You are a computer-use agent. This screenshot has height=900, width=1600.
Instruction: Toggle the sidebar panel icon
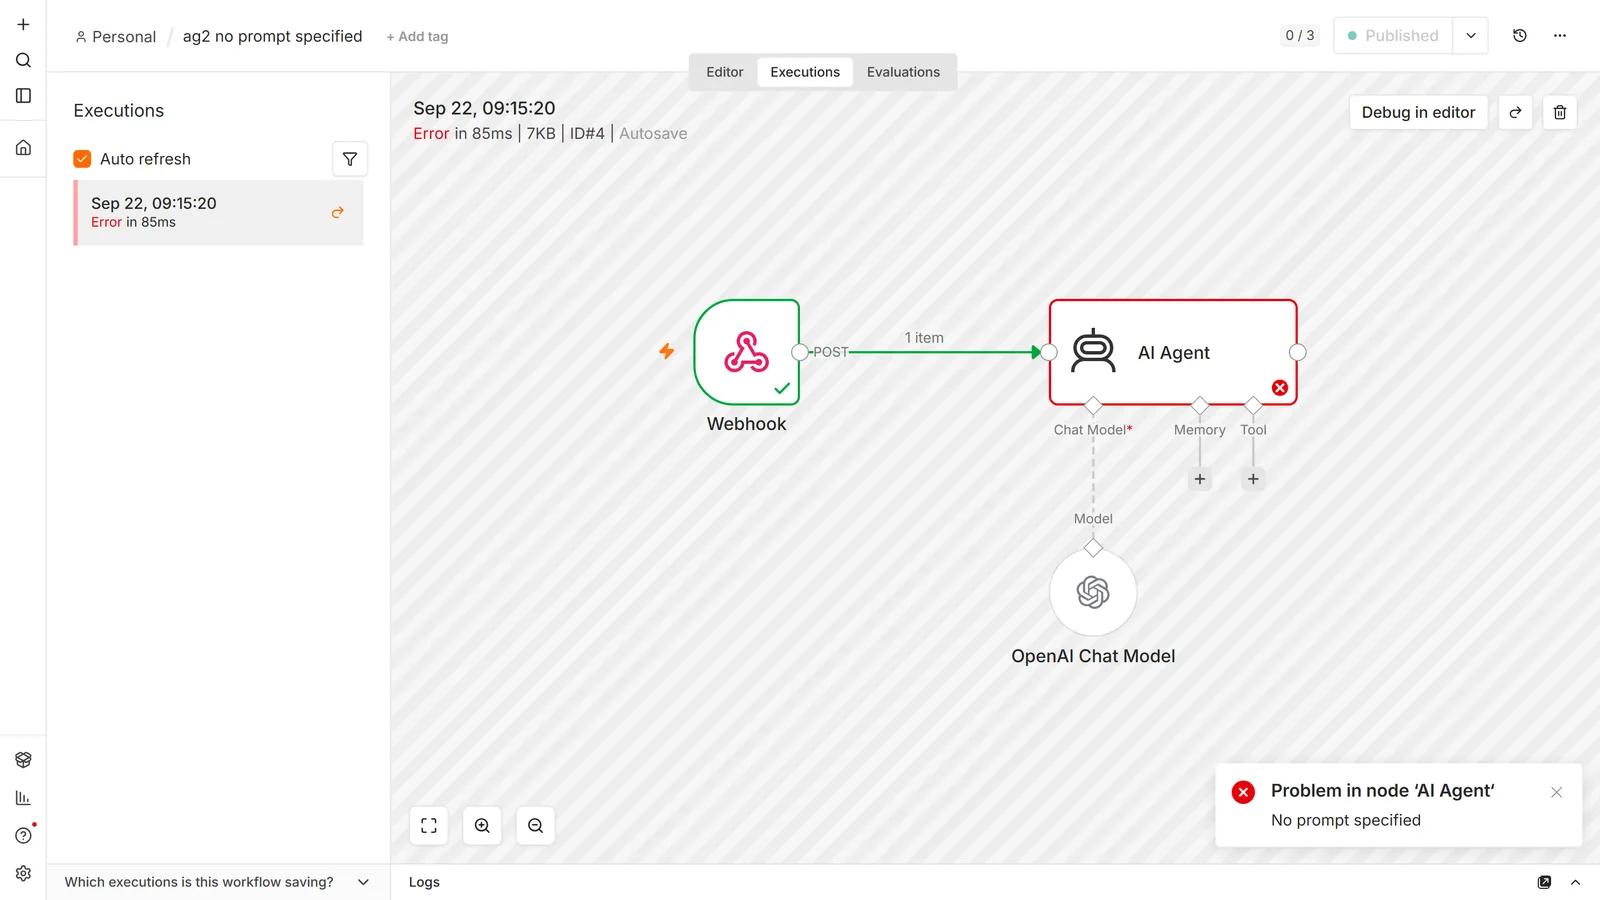[23, 96]
